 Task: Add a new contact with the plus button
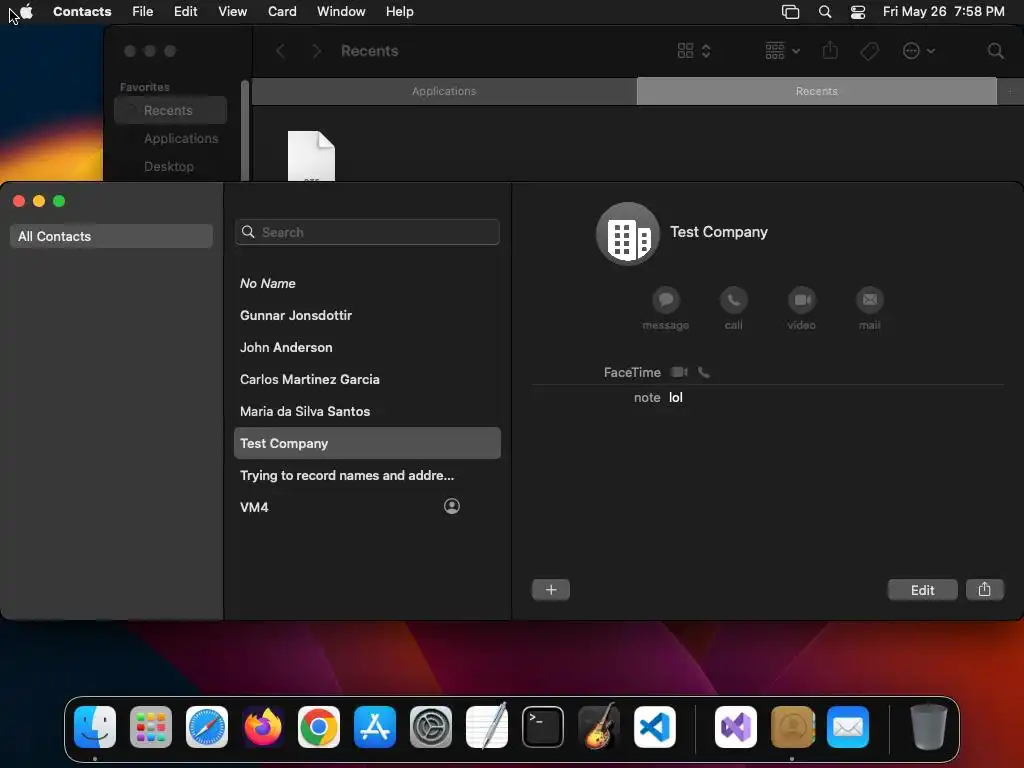[x=551, y=590]
